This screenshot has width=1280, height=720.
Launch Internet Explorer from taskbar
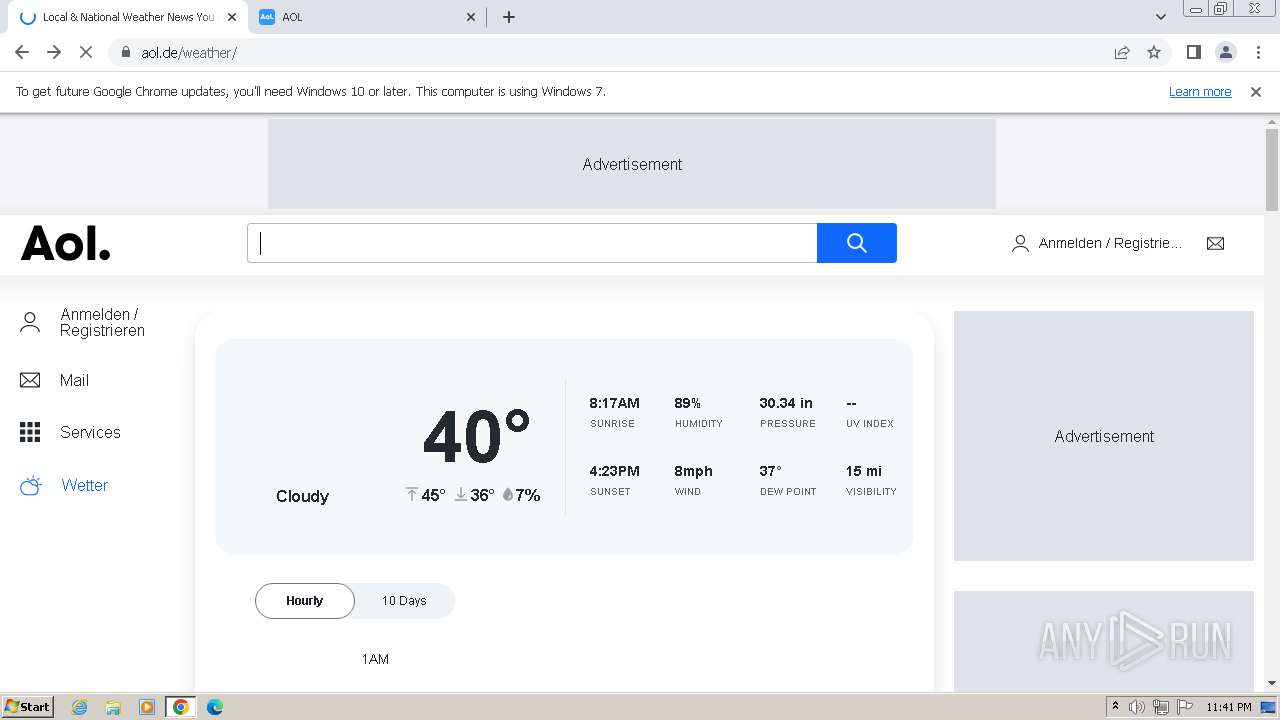(x=79, y=707)
